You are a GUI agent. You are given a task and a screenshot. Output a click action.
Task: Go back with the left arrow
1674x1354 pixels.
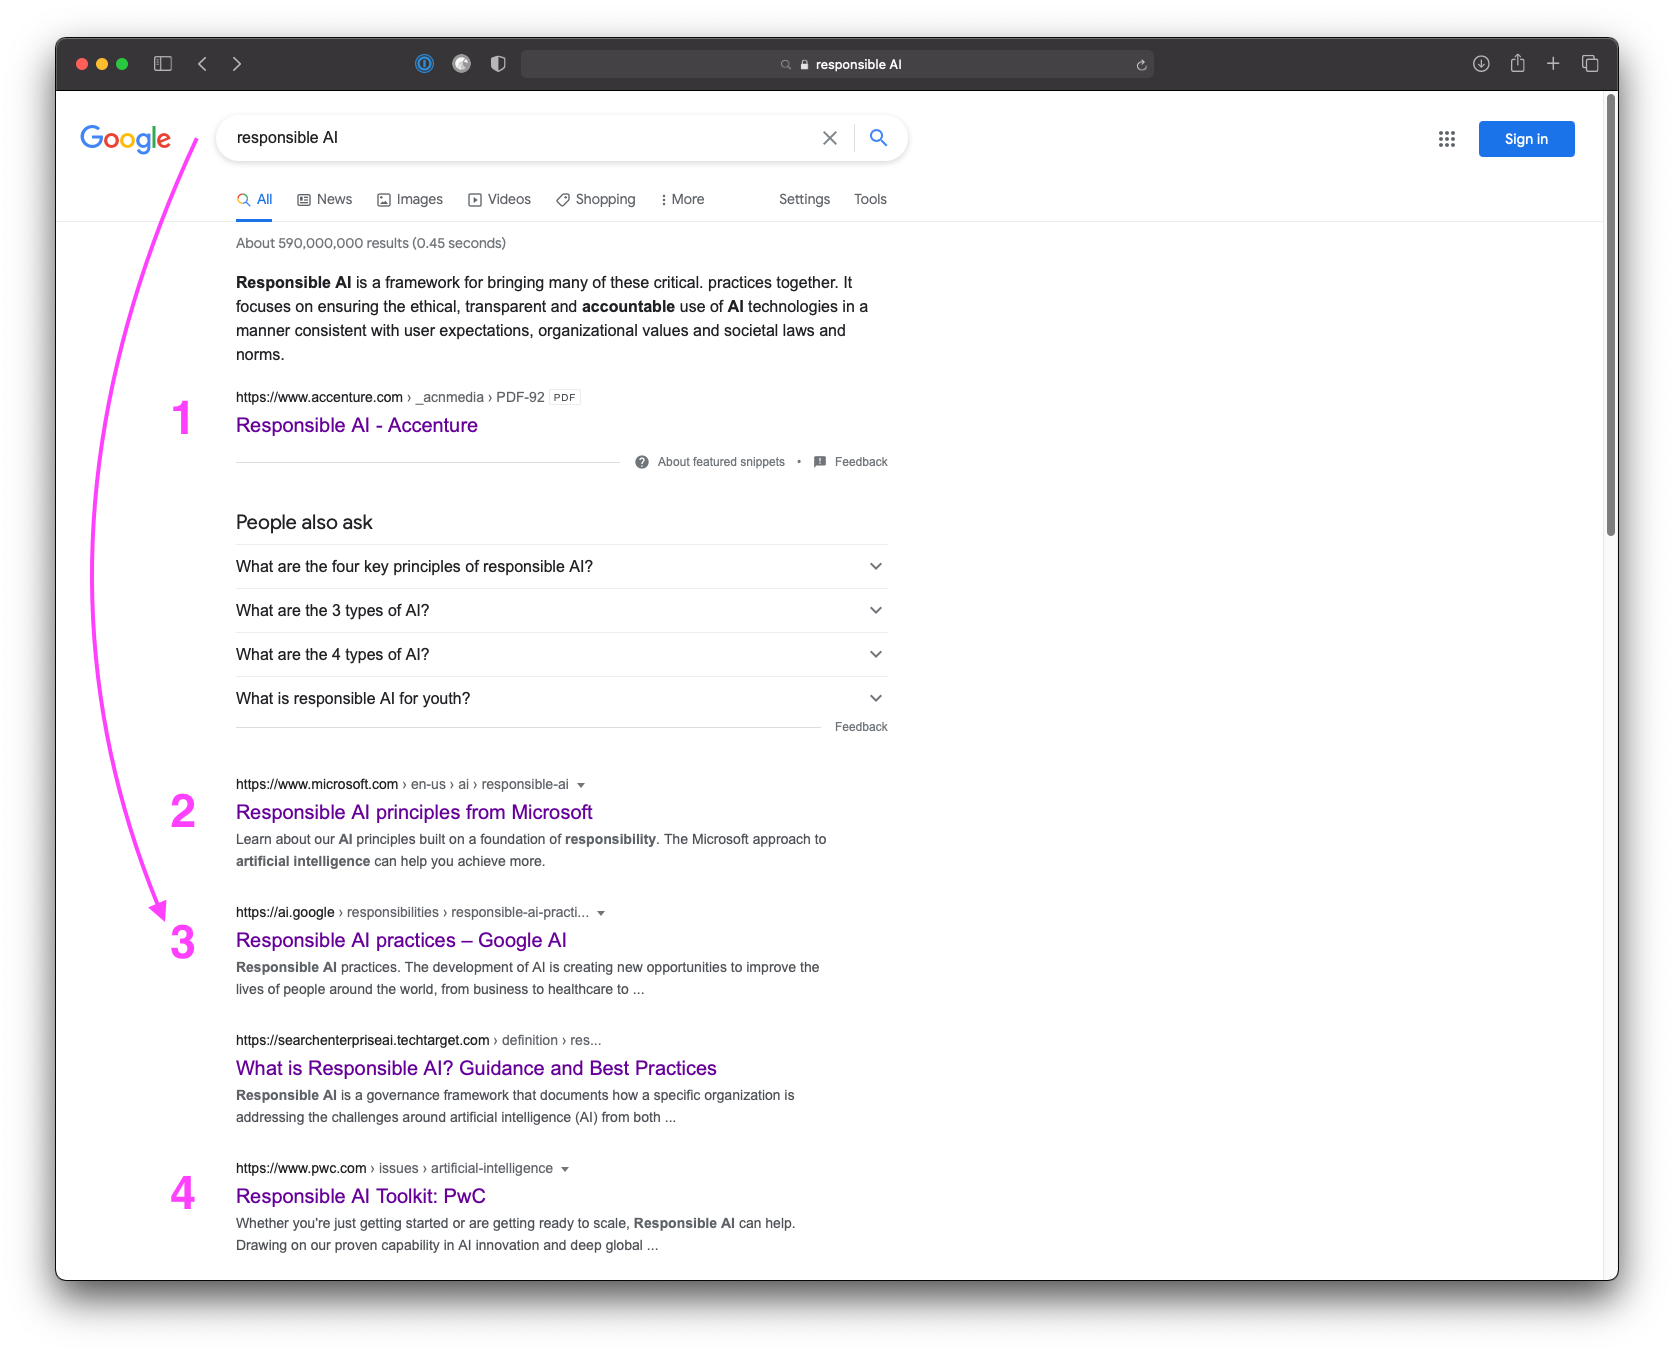[202, 64]
